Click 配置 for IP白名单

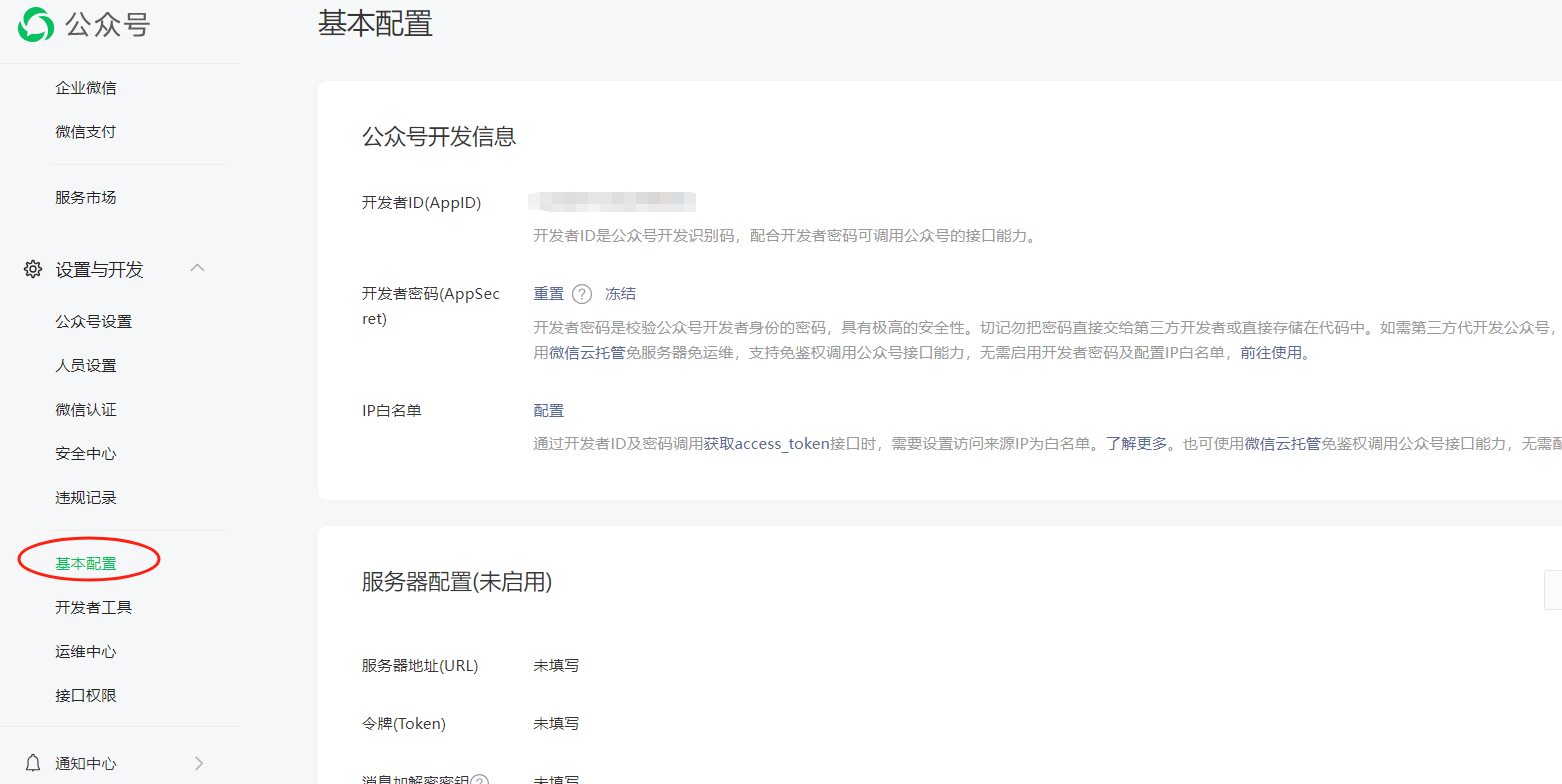point(549,411)
